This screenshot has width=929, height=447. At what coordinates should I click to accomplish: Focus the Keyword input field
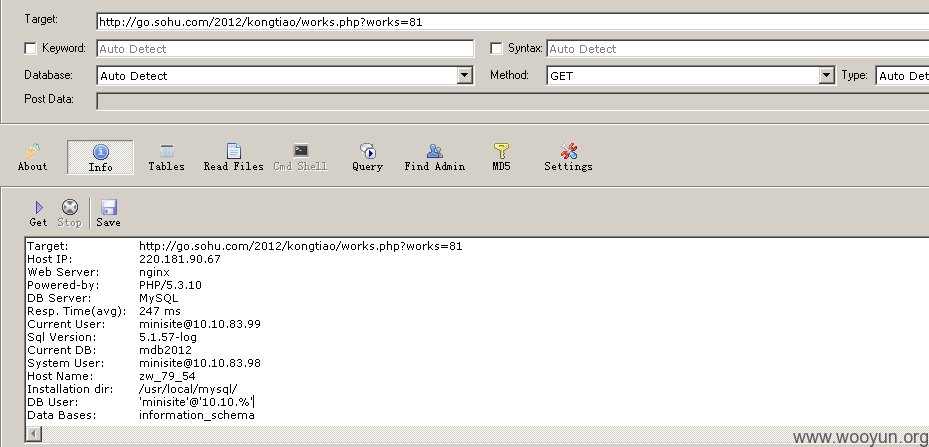pyautogui.click(x=285, y=49)
